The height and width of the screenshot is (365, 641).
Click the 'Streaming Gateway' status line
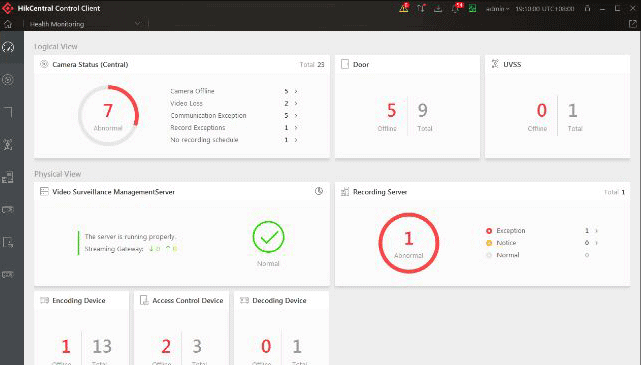pyautogui.click(x=131, y=249)
